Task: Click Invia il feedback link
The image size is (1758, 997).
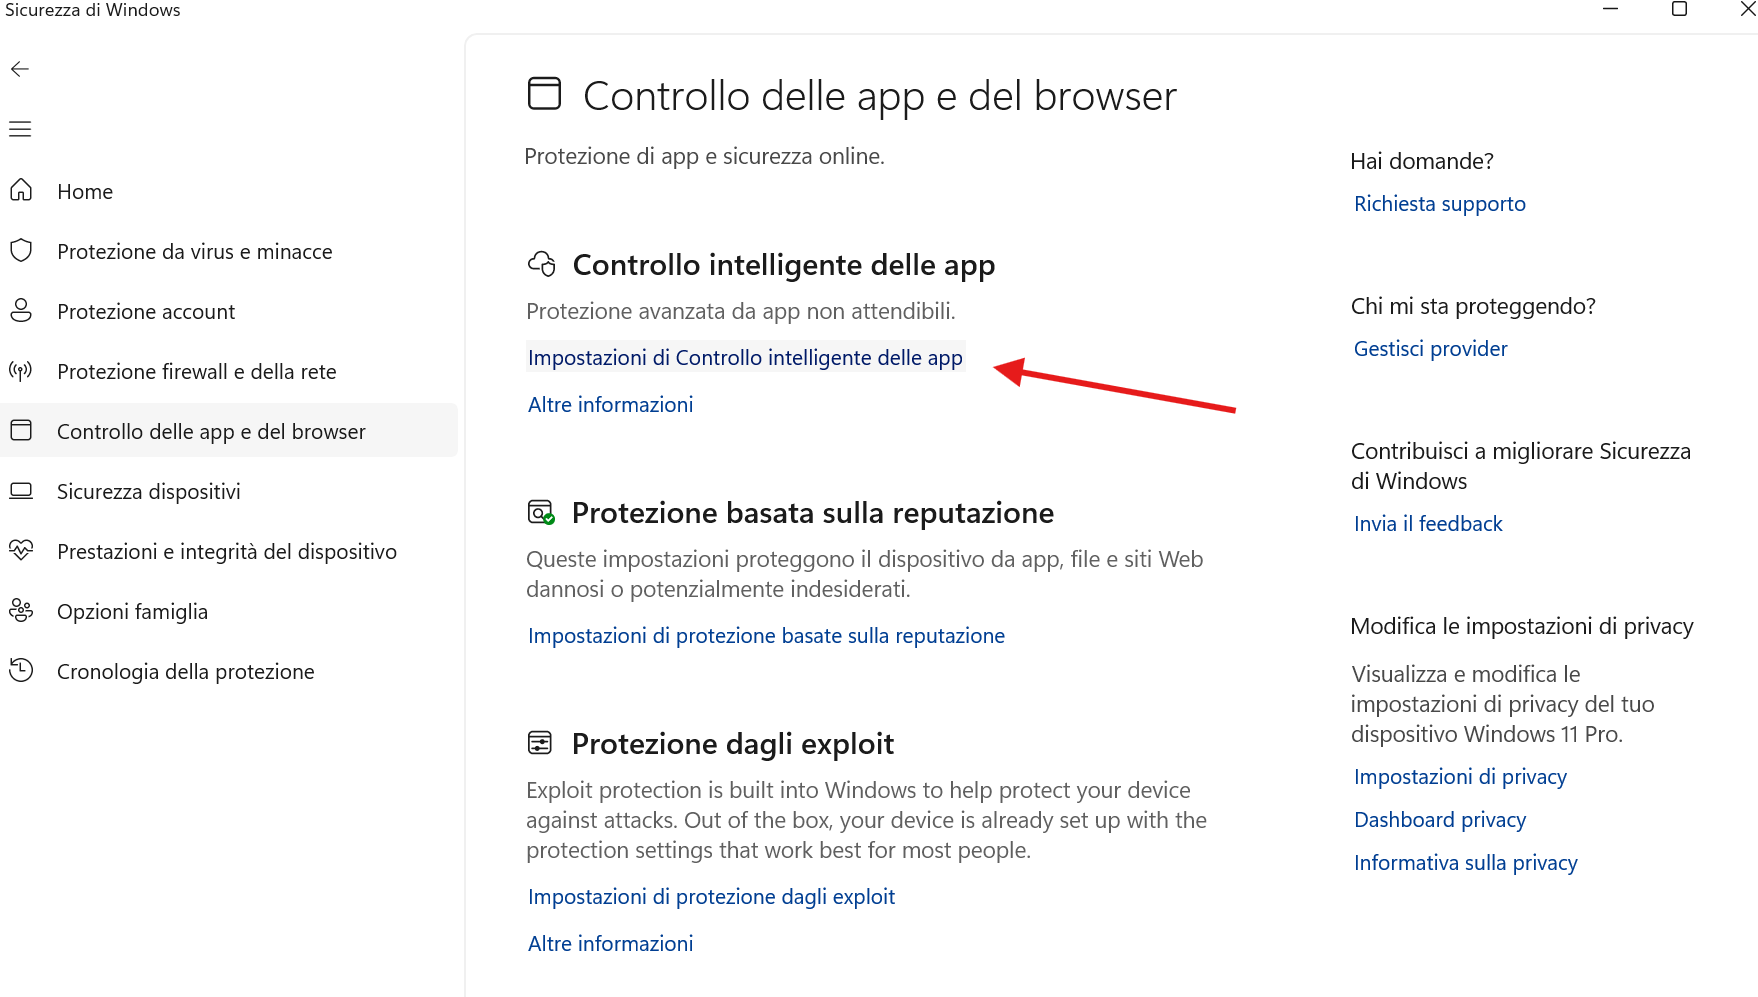Action: (1428, 524)
